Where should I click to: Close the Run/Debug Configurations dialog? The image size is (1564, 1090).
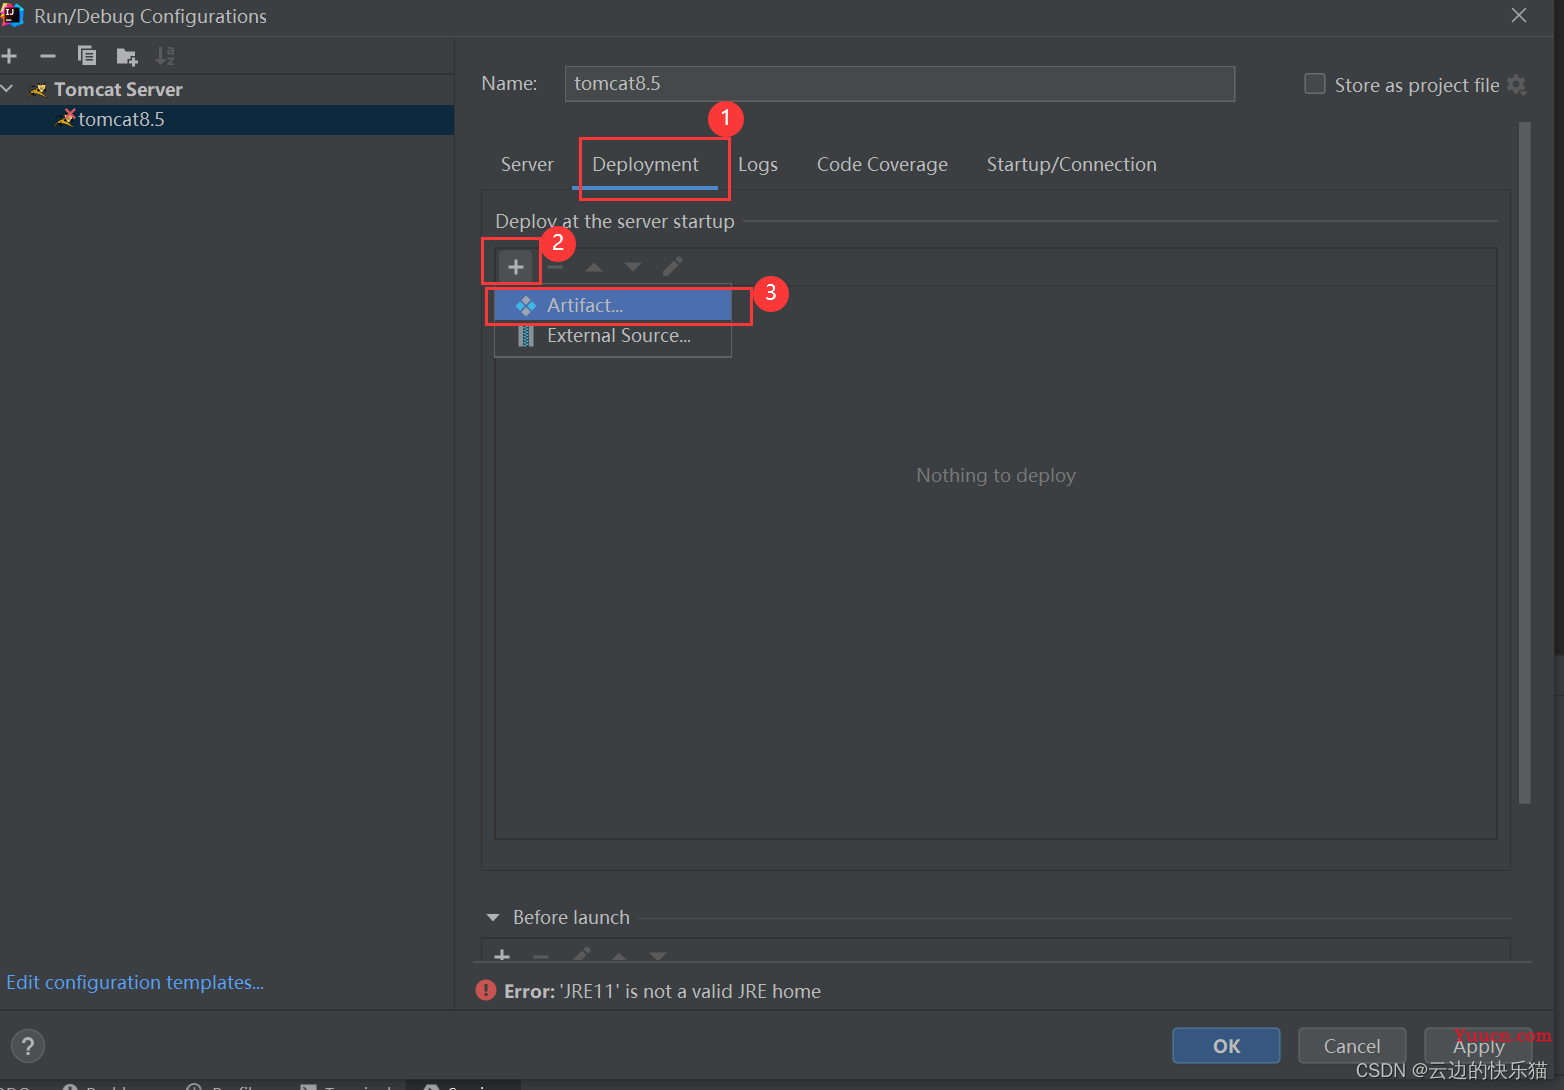(1519, 16)
